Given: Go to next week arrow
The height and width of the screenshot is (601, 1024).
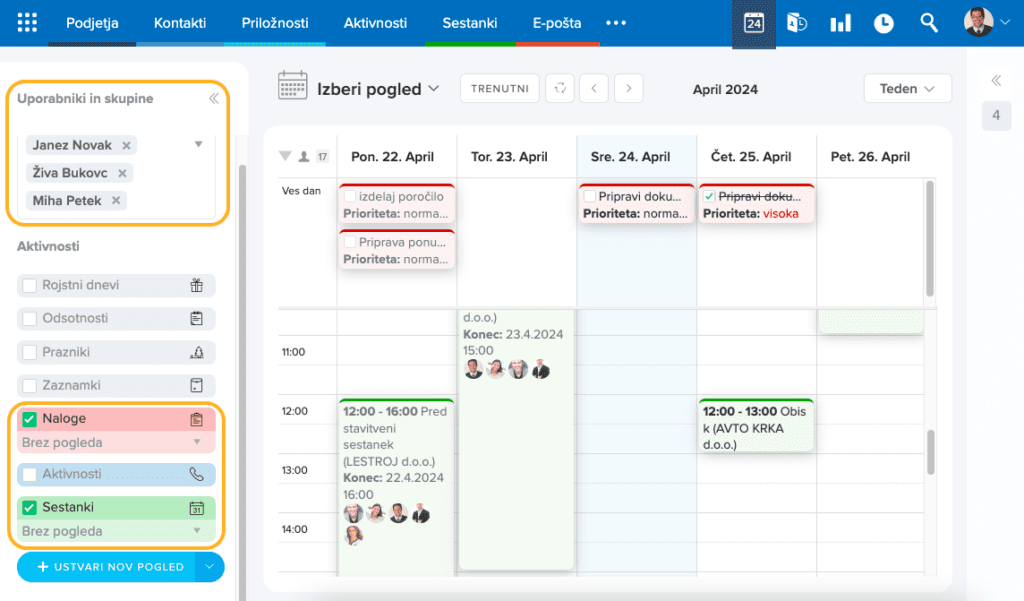Looking at the screenshot, I should [628, 89].
